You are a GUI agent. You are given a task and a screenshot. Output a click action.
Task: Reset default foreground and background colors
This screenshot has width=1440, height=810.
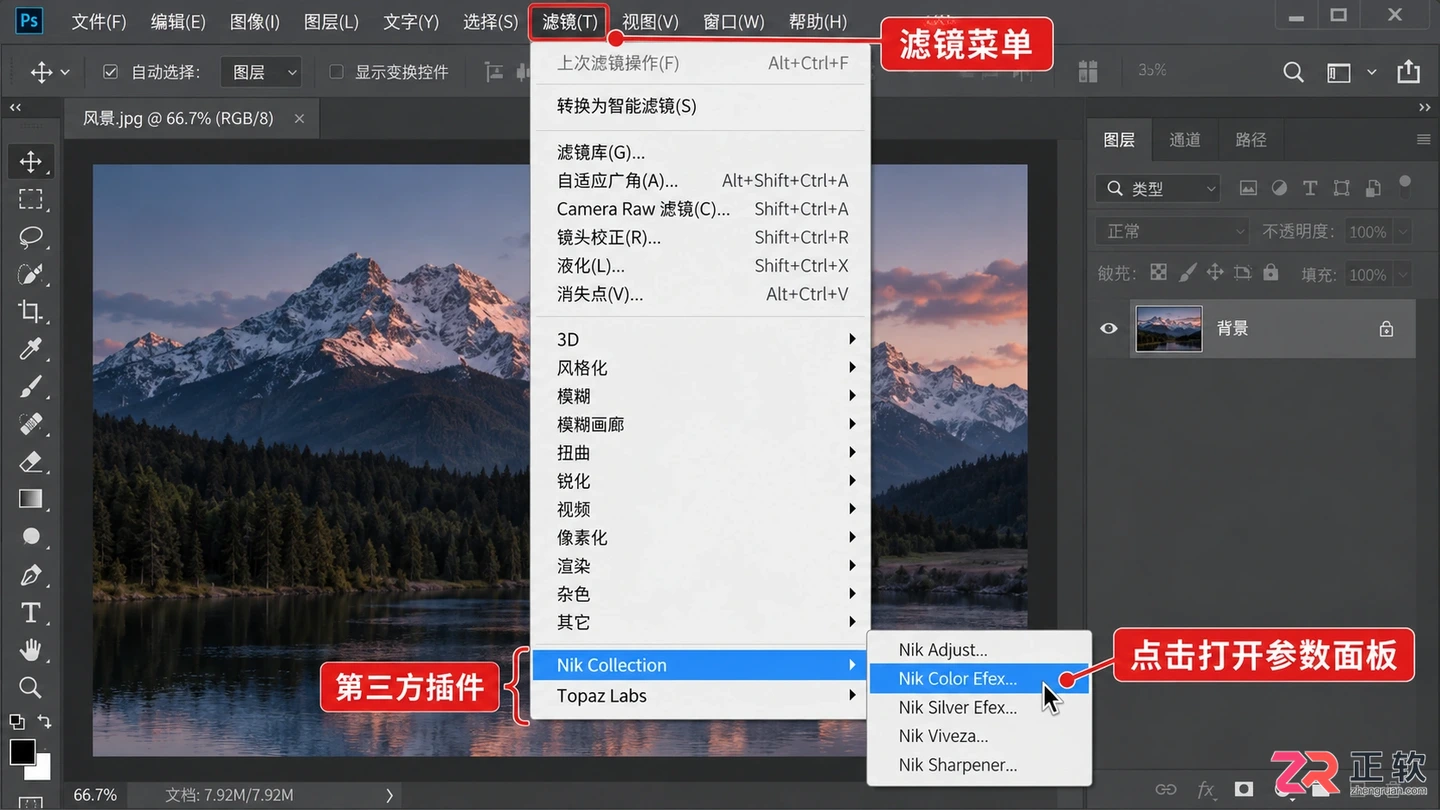pos(17,721)
